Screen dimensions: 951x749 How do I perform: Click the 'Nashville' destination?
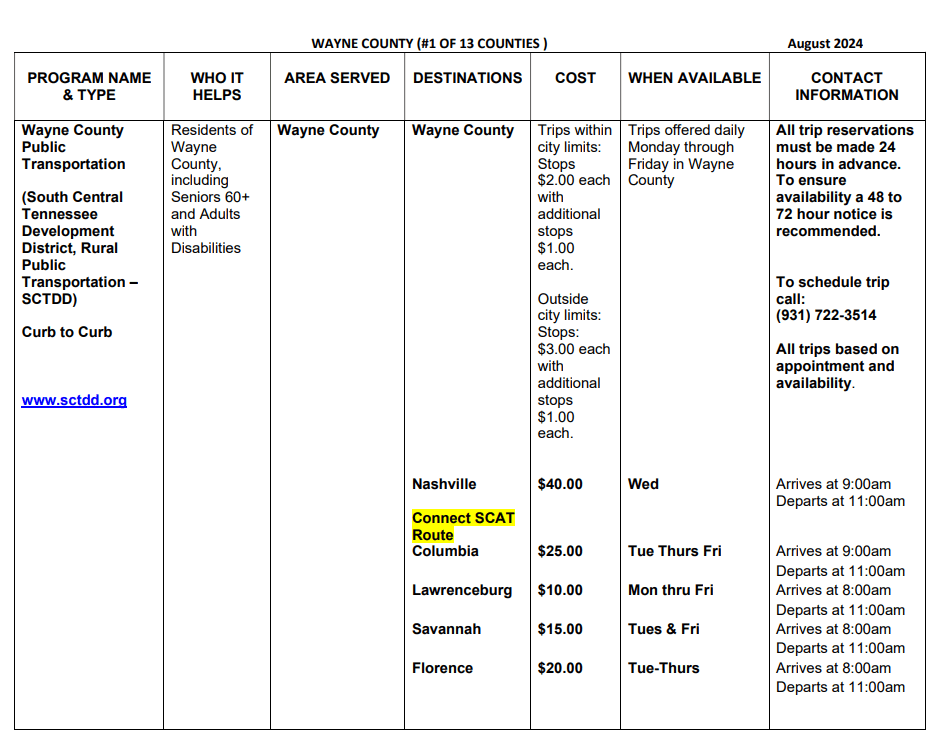coord(444,485)
